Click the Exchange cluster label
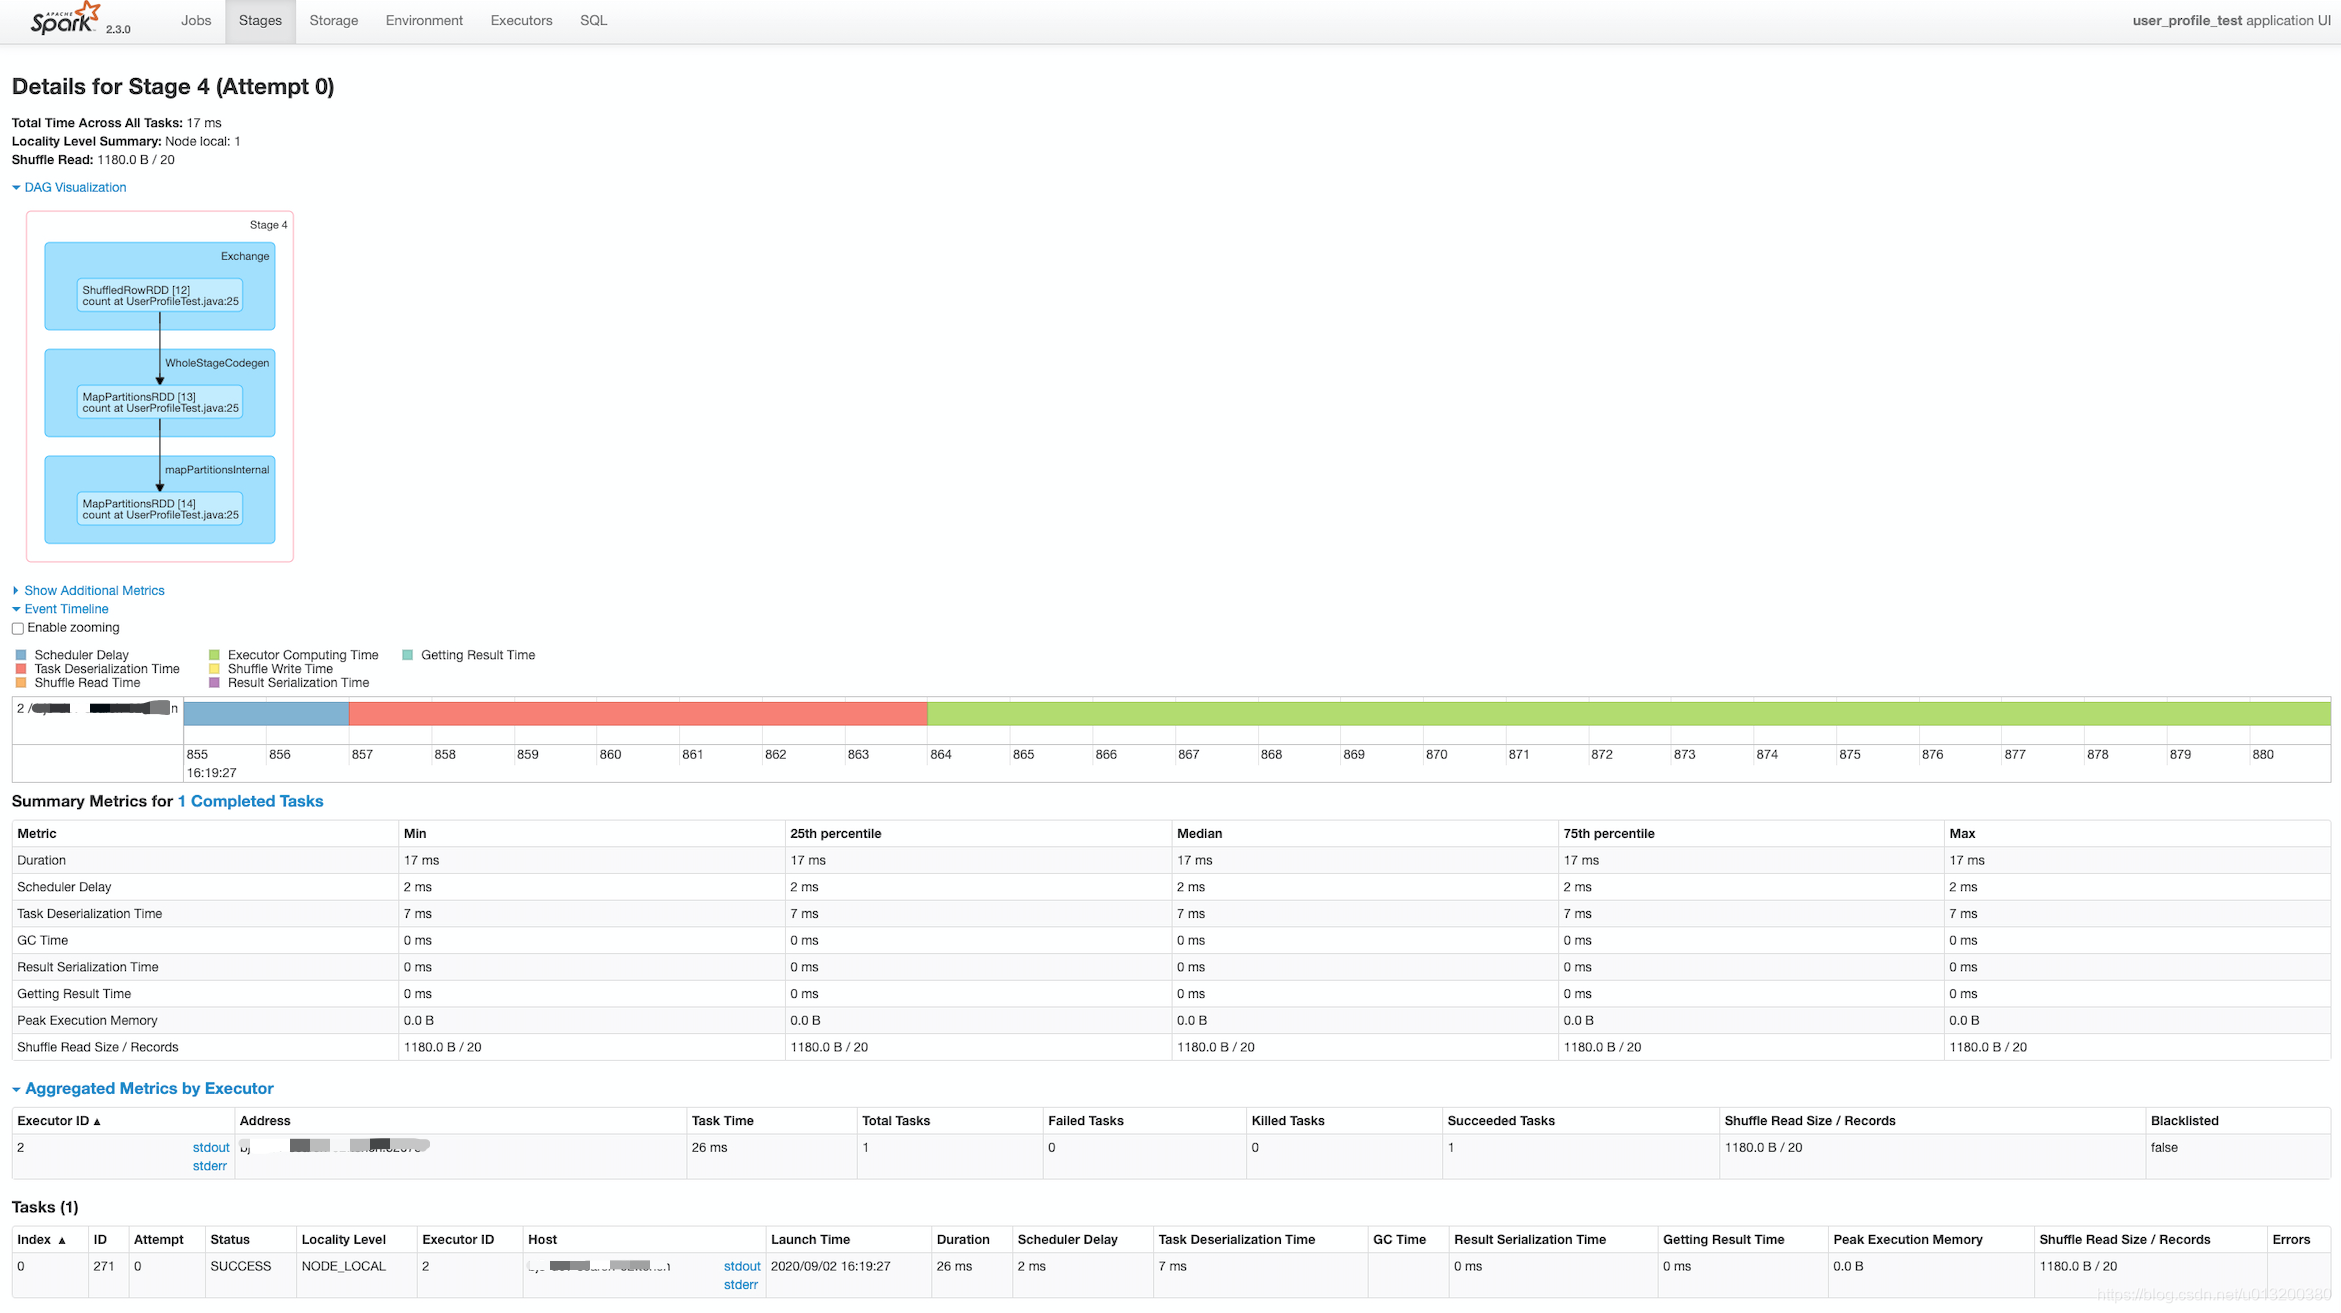Image resolution: width=2341 pixels, height=1313 pixels. (x=245, y=256)
